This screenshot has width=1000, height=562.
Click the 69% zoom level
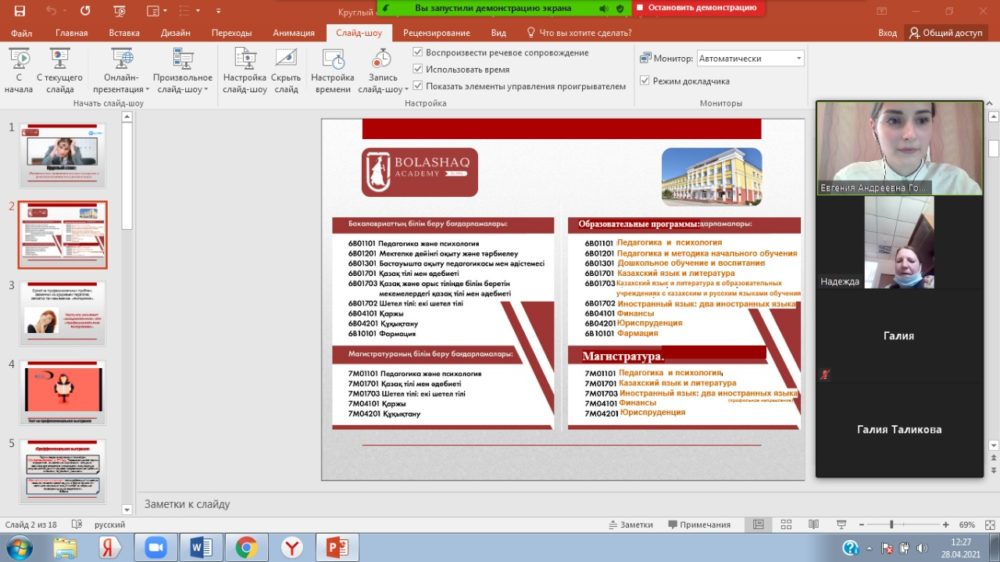[967, 524]
